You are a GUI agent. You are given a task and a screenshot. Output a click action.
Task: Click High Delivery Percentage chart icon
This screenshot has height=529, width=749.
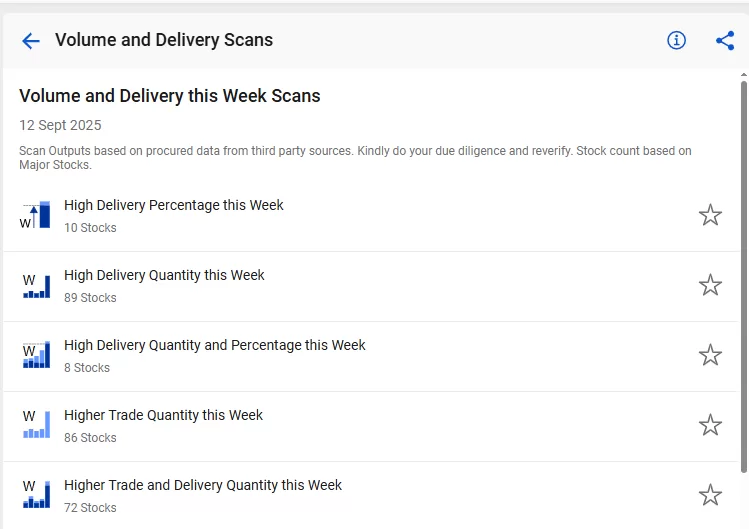35,216
